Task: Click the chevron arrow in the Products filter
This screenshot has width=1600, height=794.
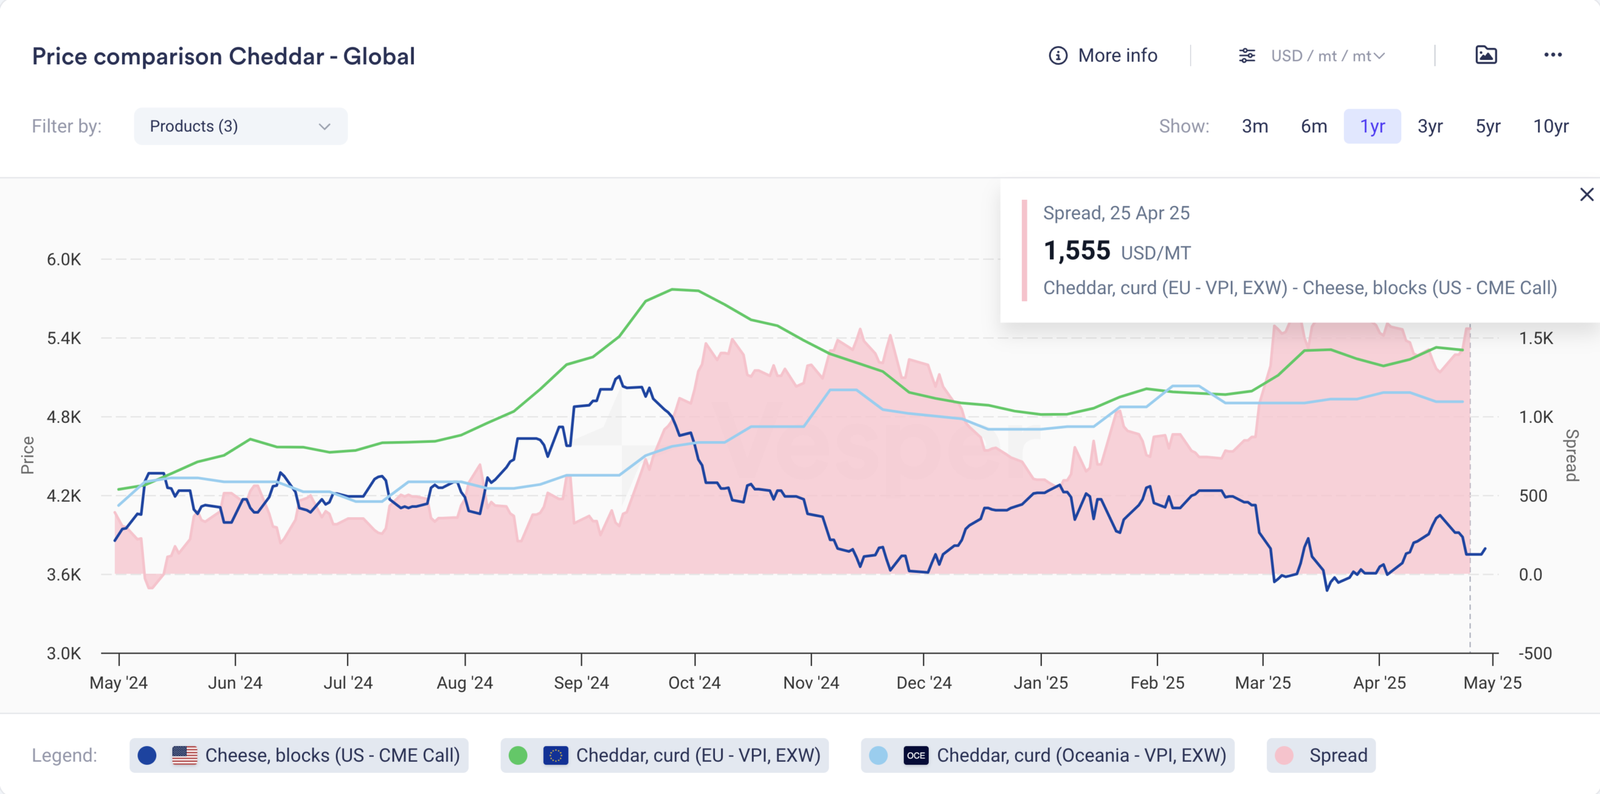Action: point(324,127)
